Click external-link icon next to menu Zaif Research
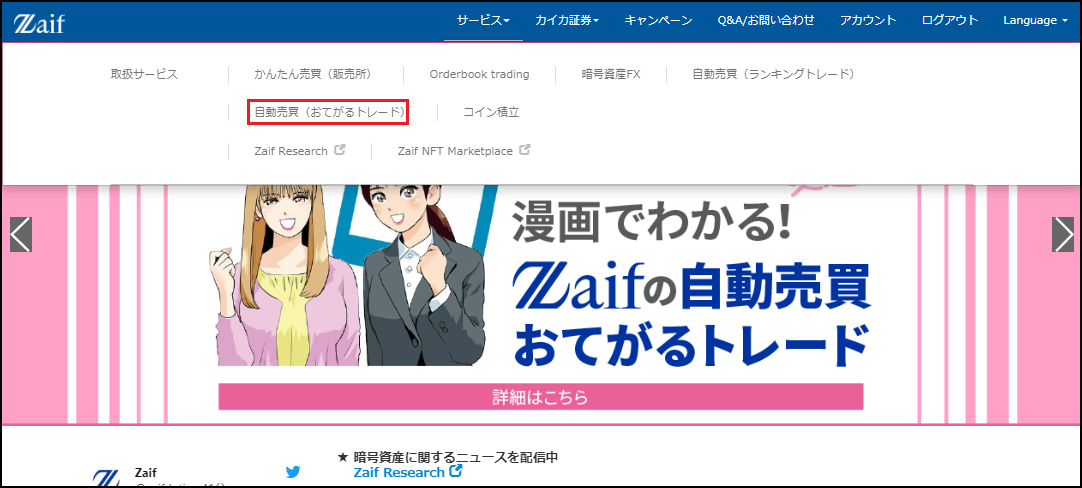 340,149
